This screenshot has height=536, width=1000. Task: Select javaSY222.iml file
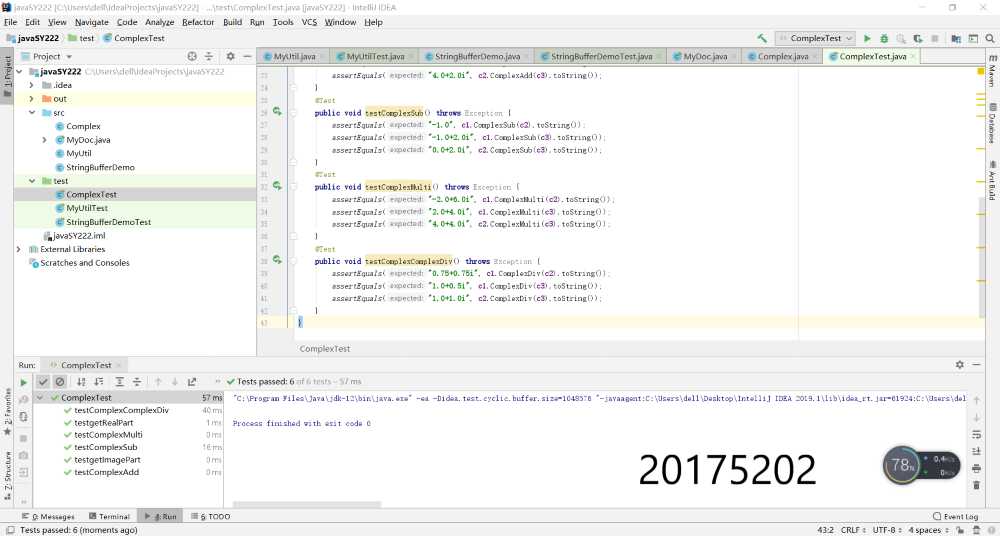point(78,235)
